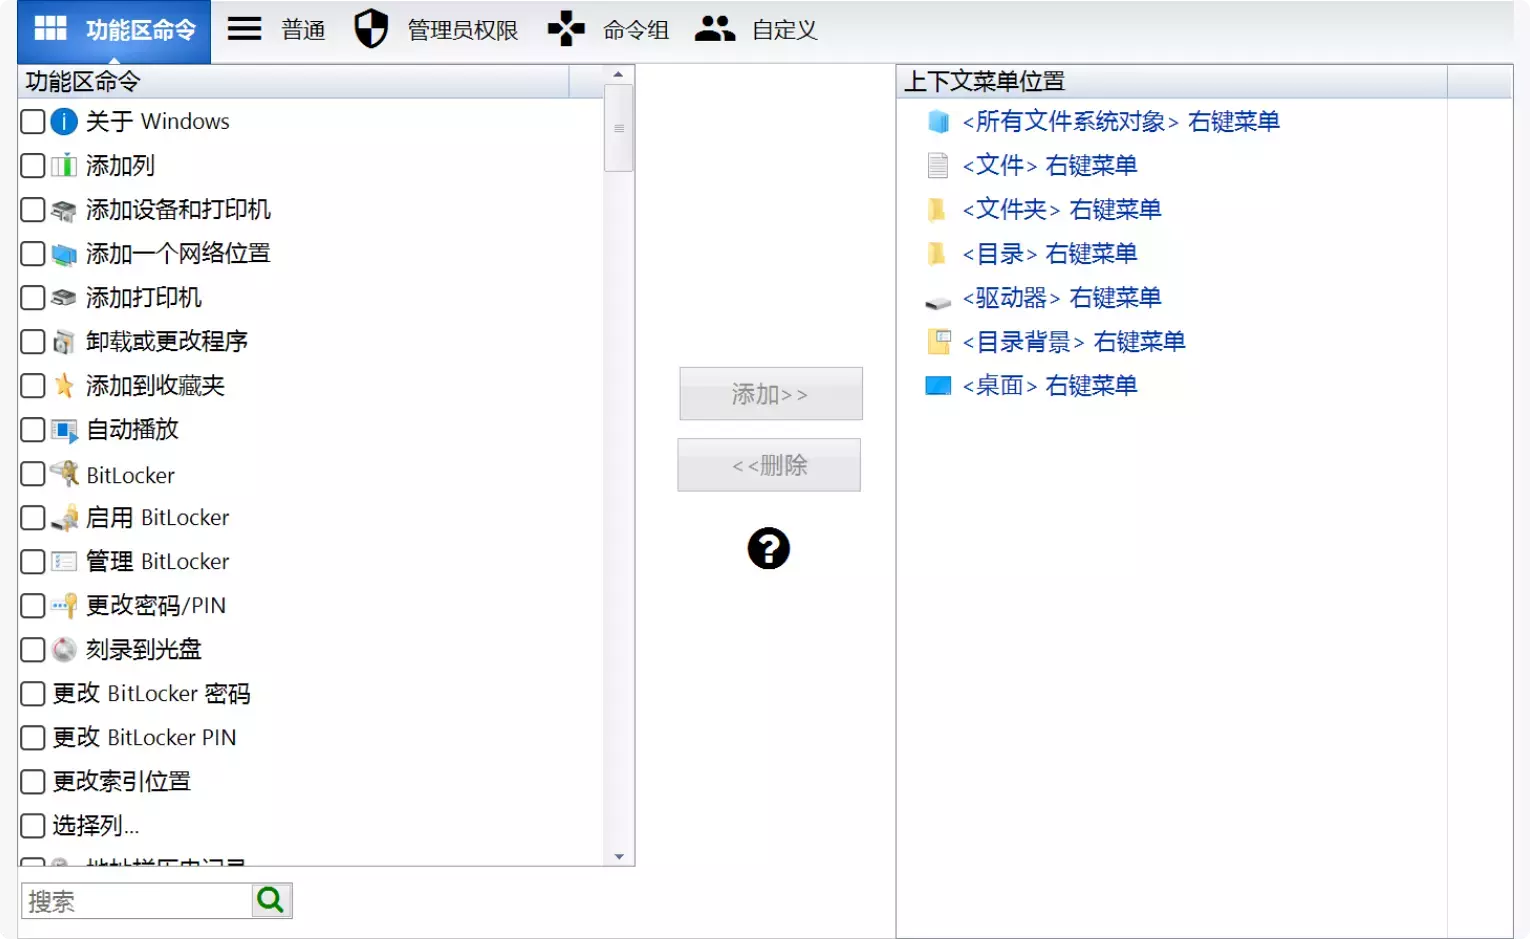The width and height of the screenshot is (1530, 939).
Task: Click the desktop icon beside <桌面> 右键菜单
Action: tap(937, 385)
